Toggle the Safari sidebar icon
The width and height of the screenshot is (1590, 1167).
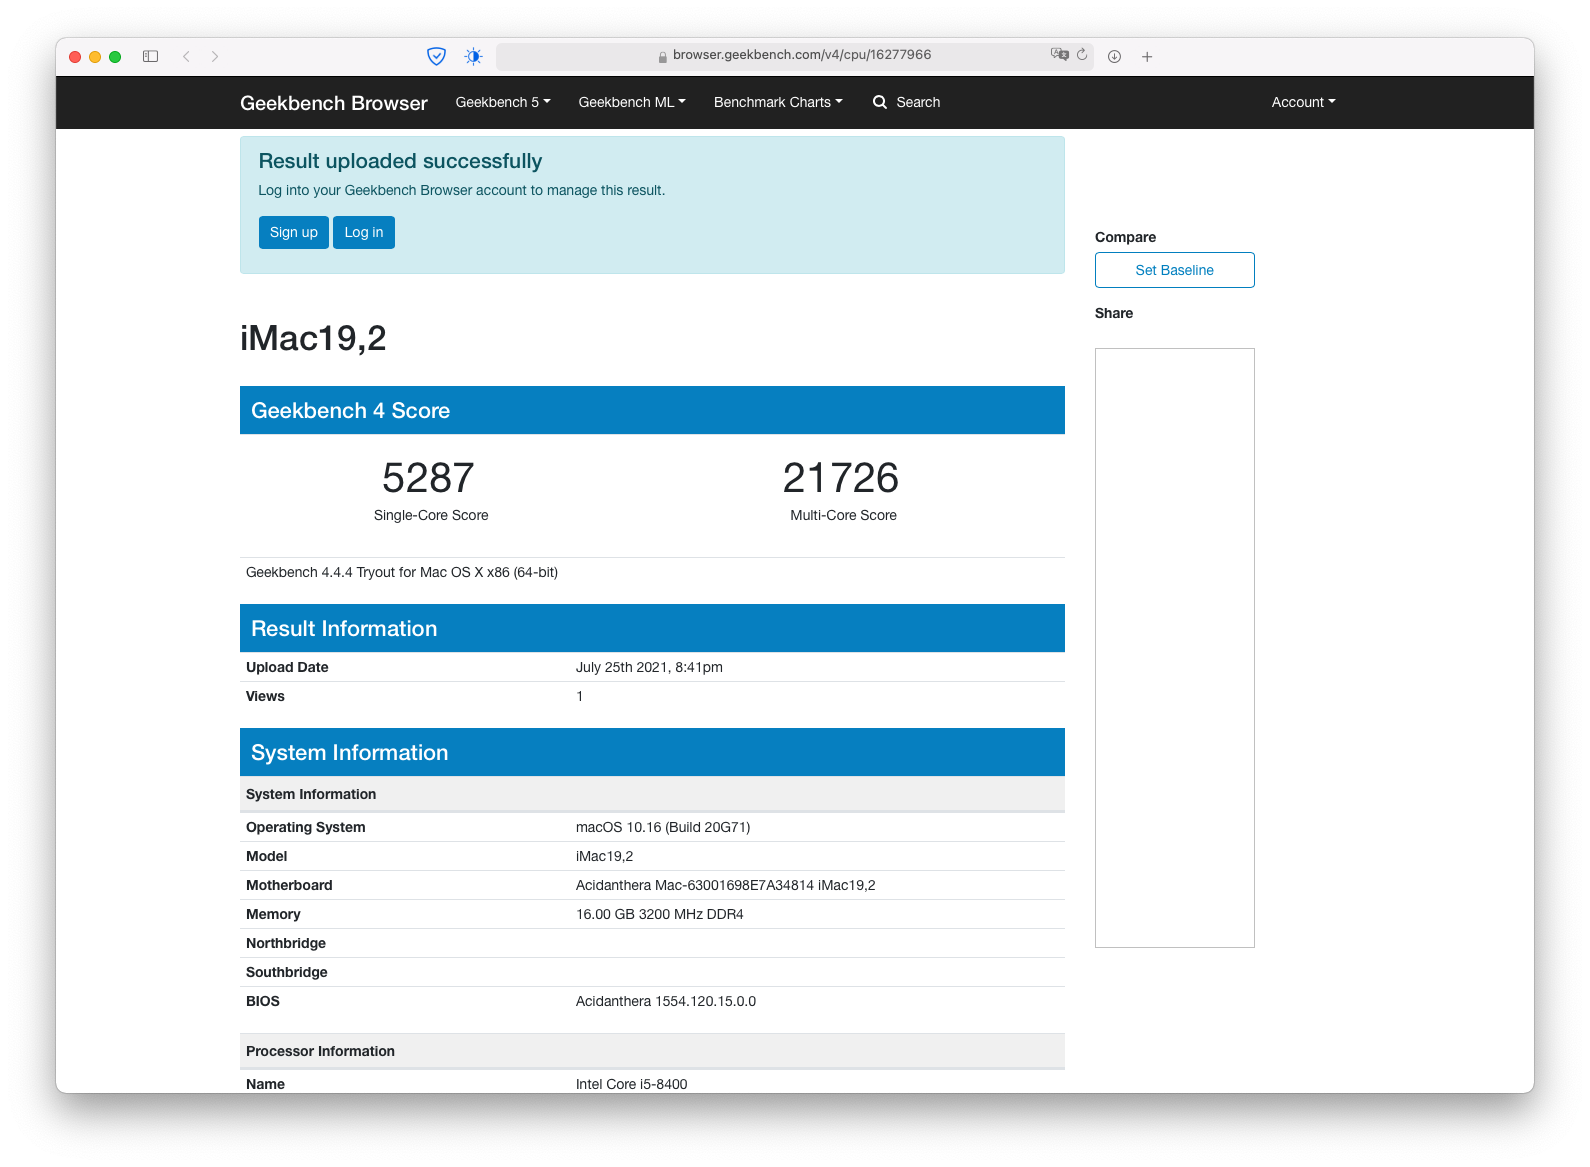(151, 56)
